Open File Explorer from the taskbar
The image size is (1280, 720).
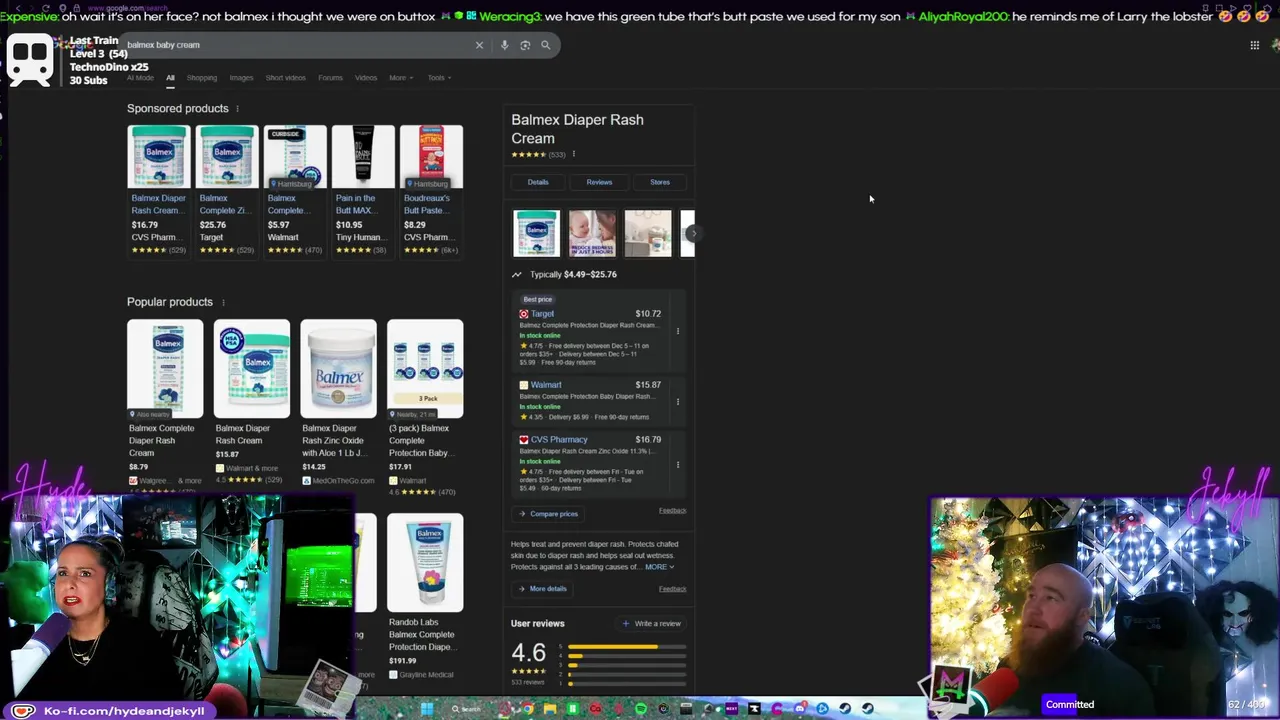point(550,709)
